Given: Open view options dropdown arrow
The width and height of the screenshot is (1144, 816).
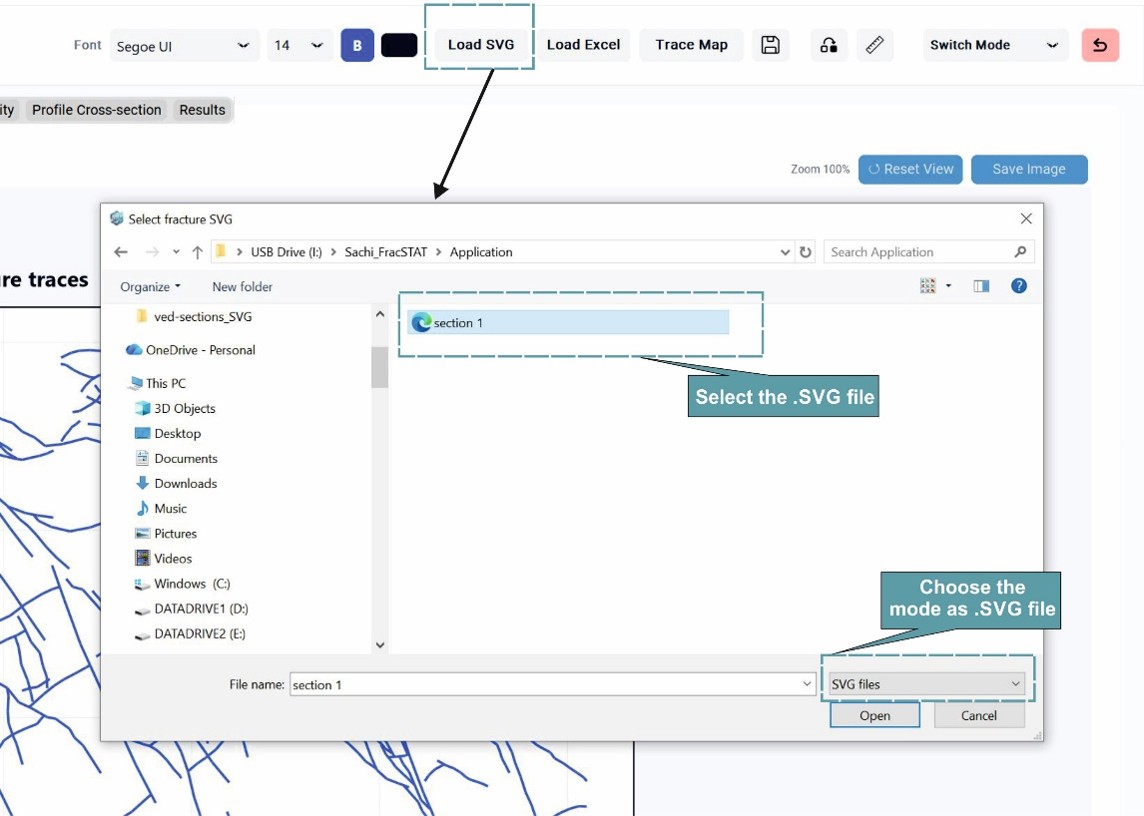Looking at the screenshot, I should pyautogui.click(x=948, y=286).
